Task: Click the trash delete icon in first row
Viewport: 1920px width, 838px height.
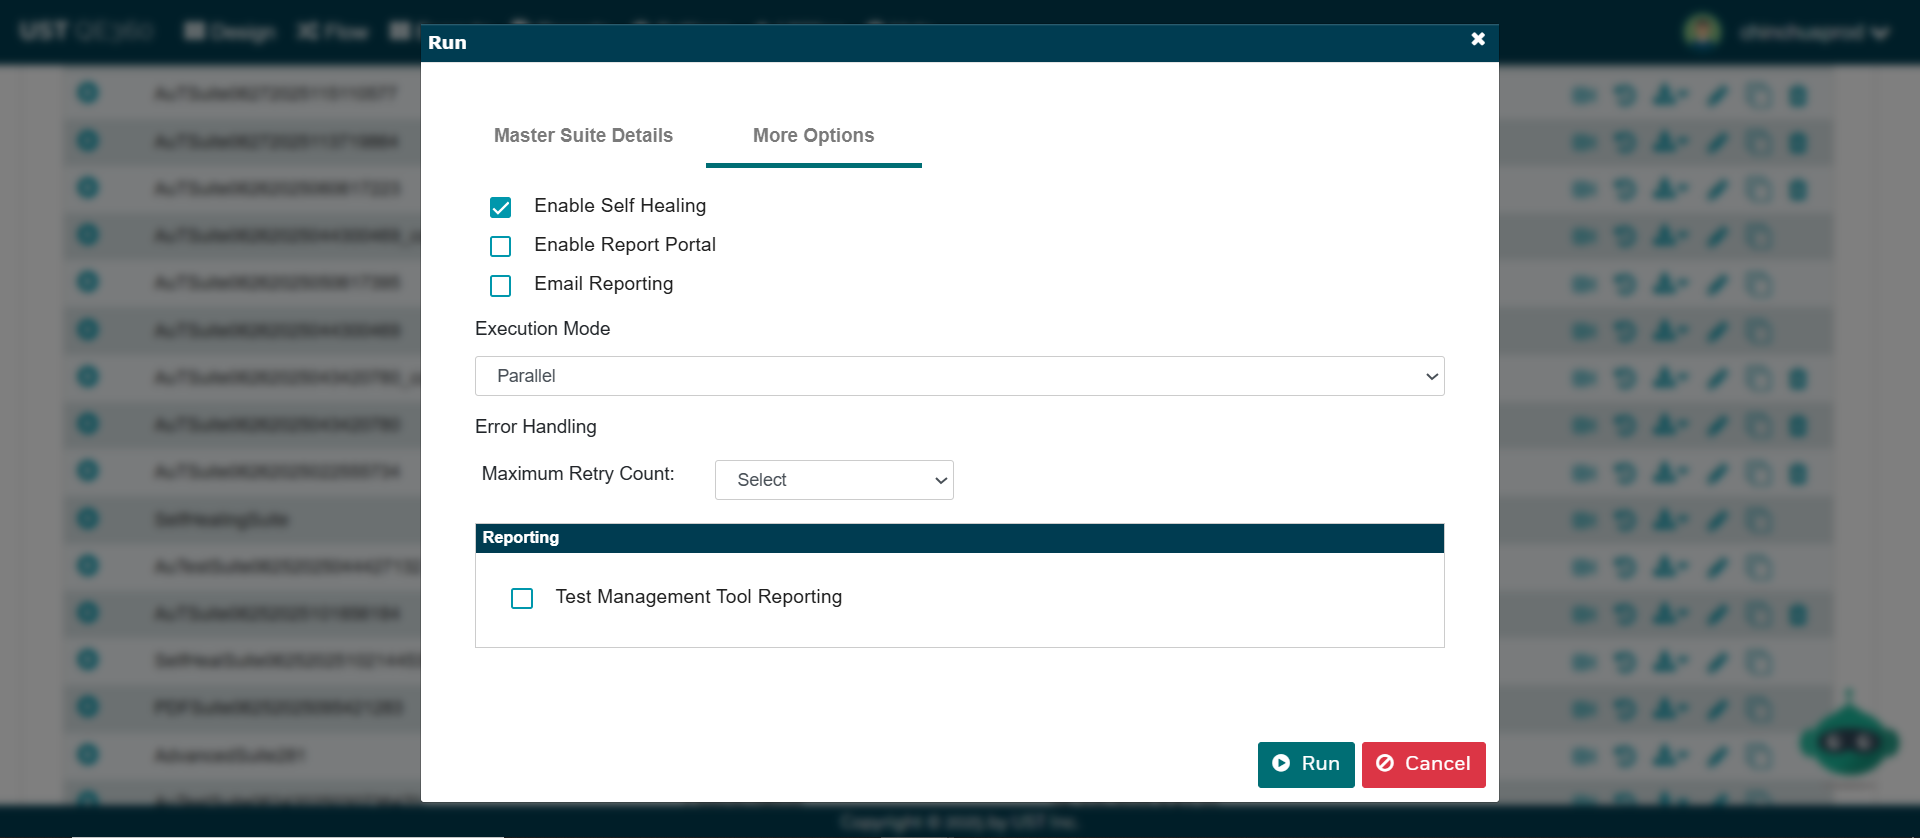Action: click(1797, 96)
